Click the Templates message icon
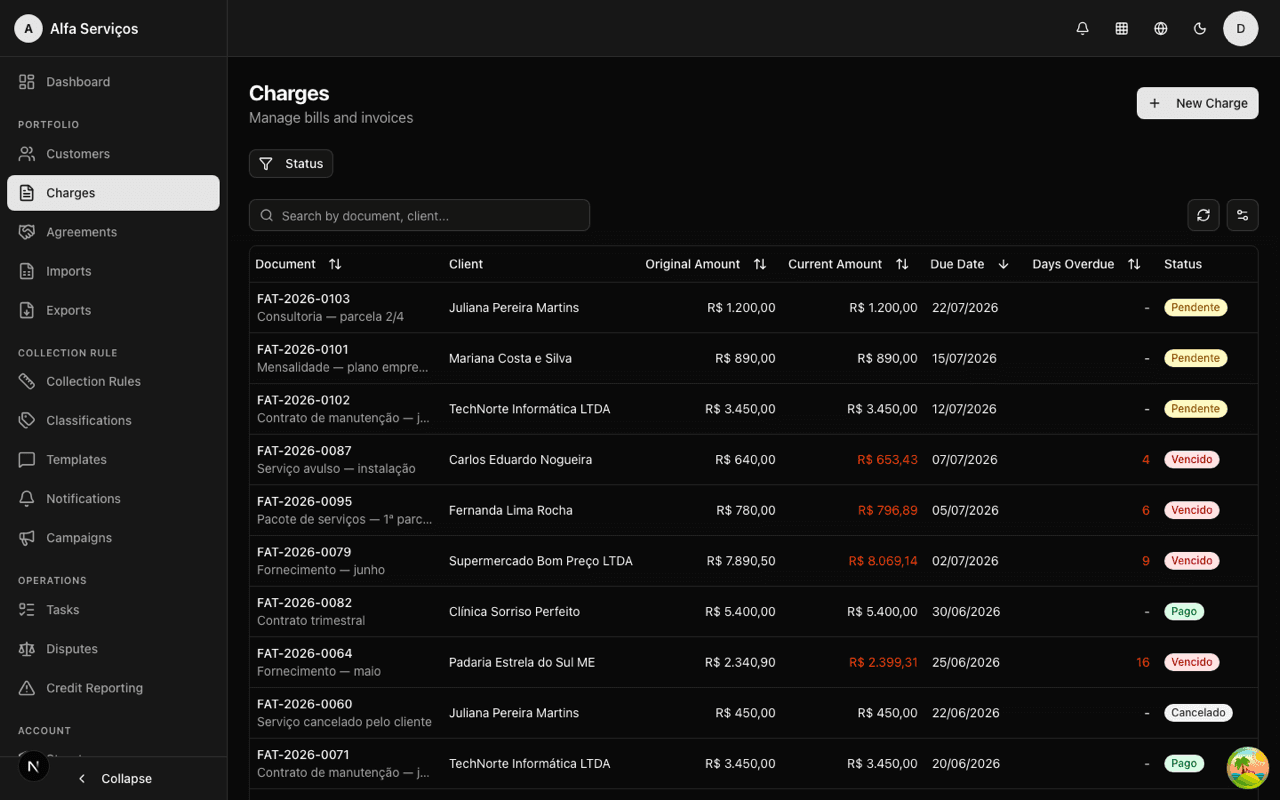This screenshot has height=800, width=1280. [x=27, y=460]
